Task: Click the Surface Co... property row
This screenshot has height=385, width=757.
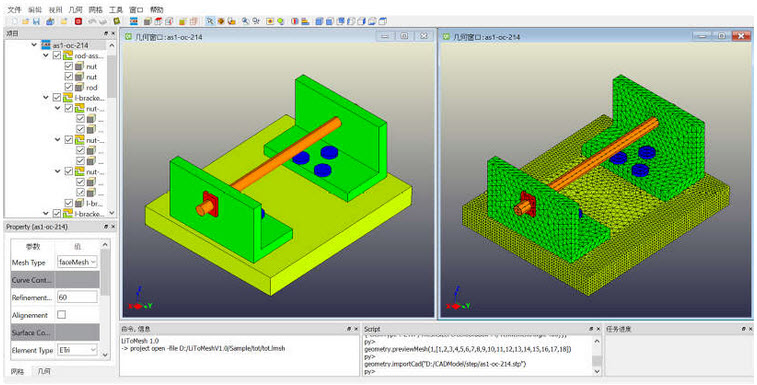Action: pyautogui.click(x=55, y=332)
